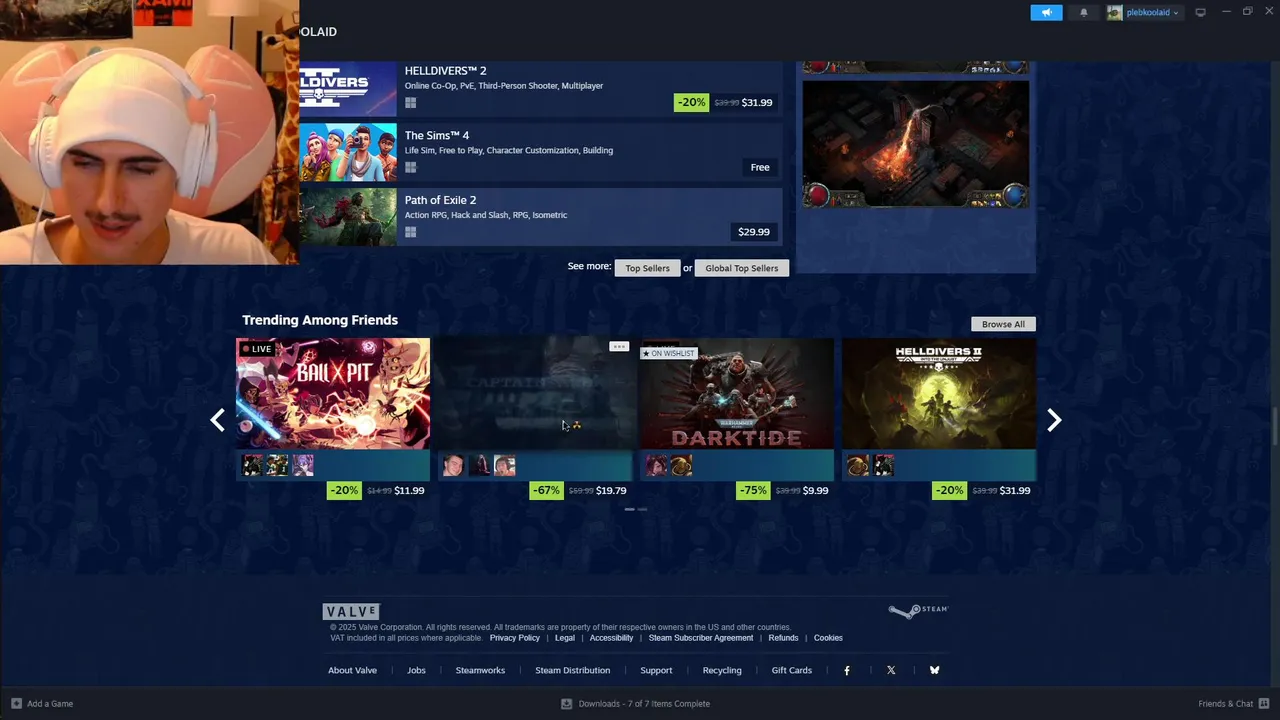Click the Free price tag
The height and width of the screenshot is (720, 1280).
point(760,167)
